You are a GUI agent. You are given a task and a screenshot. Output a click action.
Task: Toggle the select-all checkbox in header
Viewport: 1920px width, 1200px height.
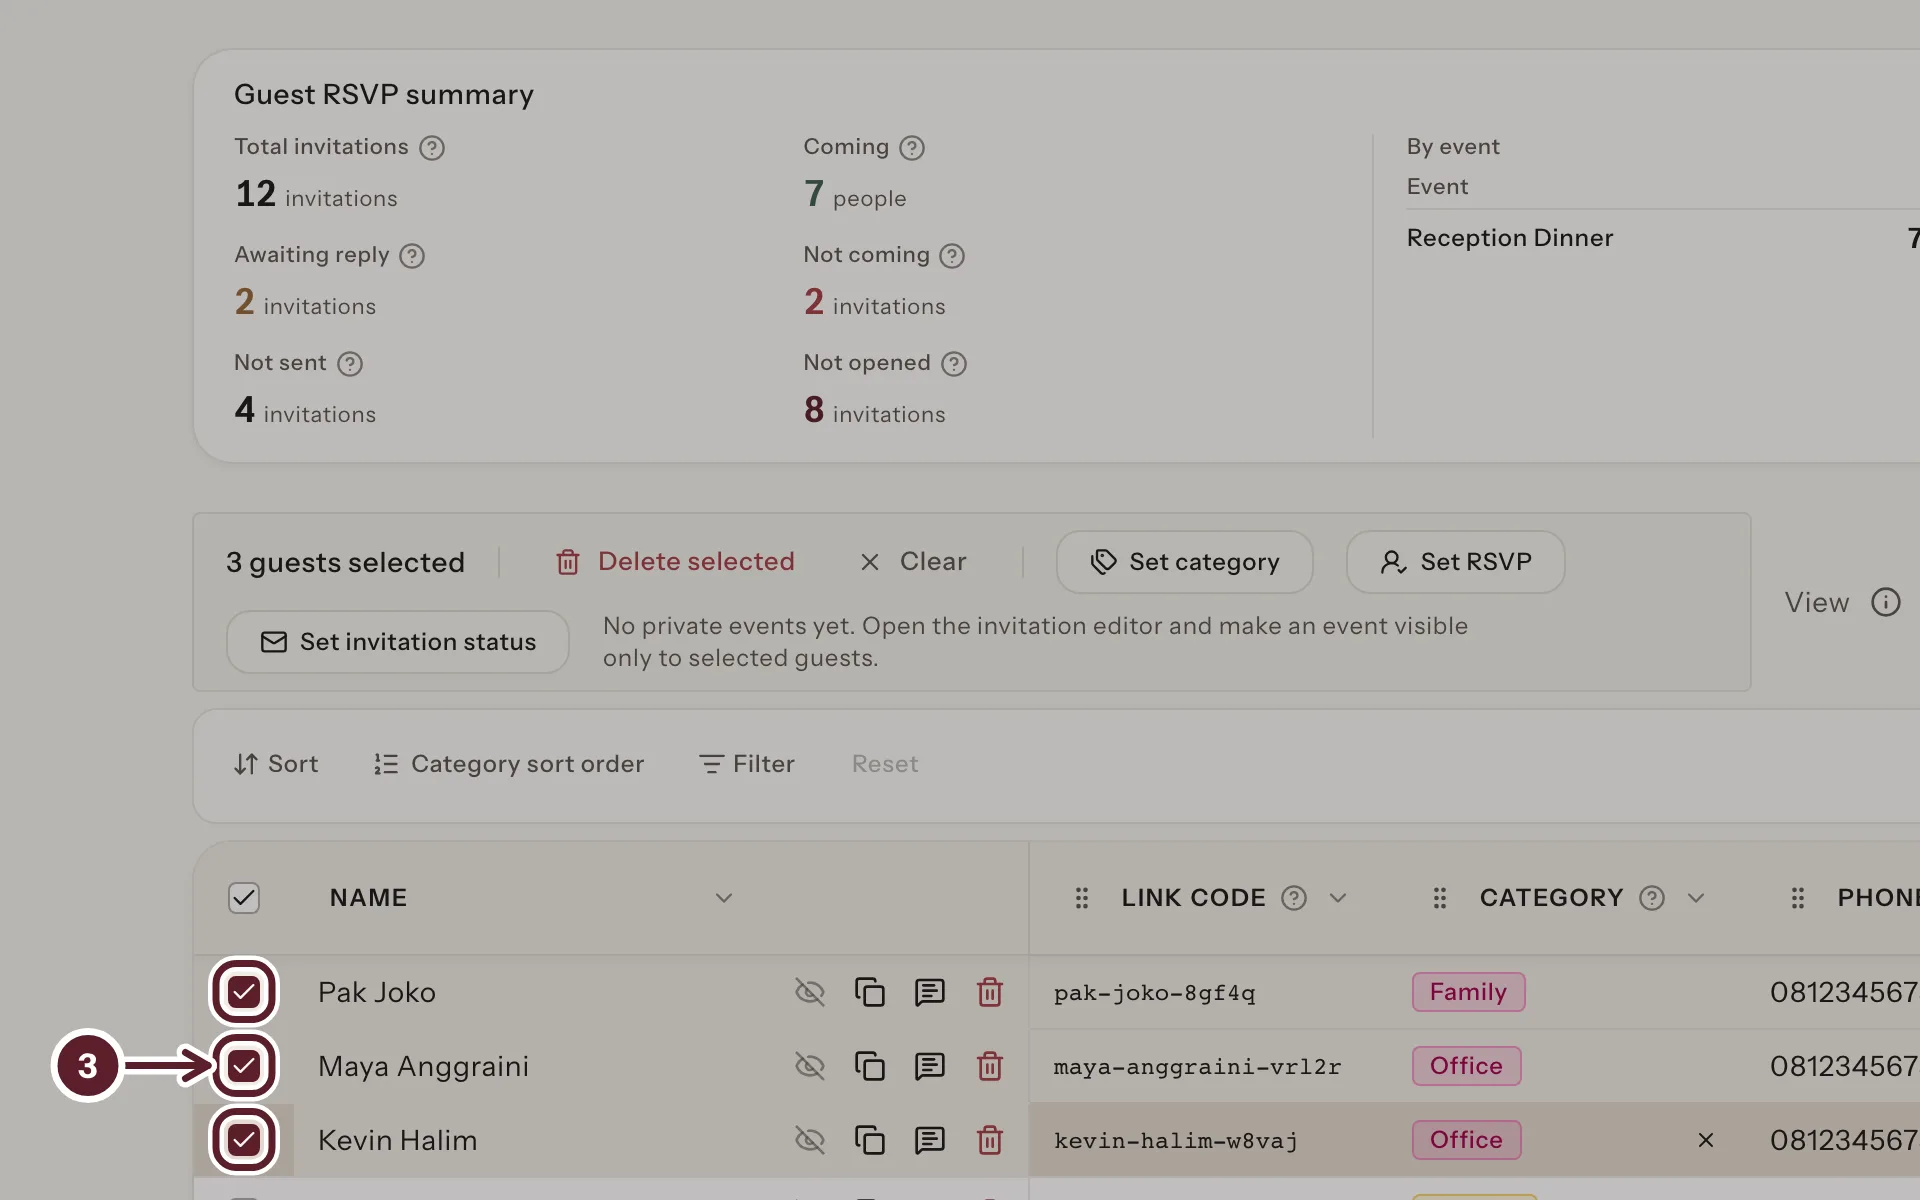coord(244,898)
